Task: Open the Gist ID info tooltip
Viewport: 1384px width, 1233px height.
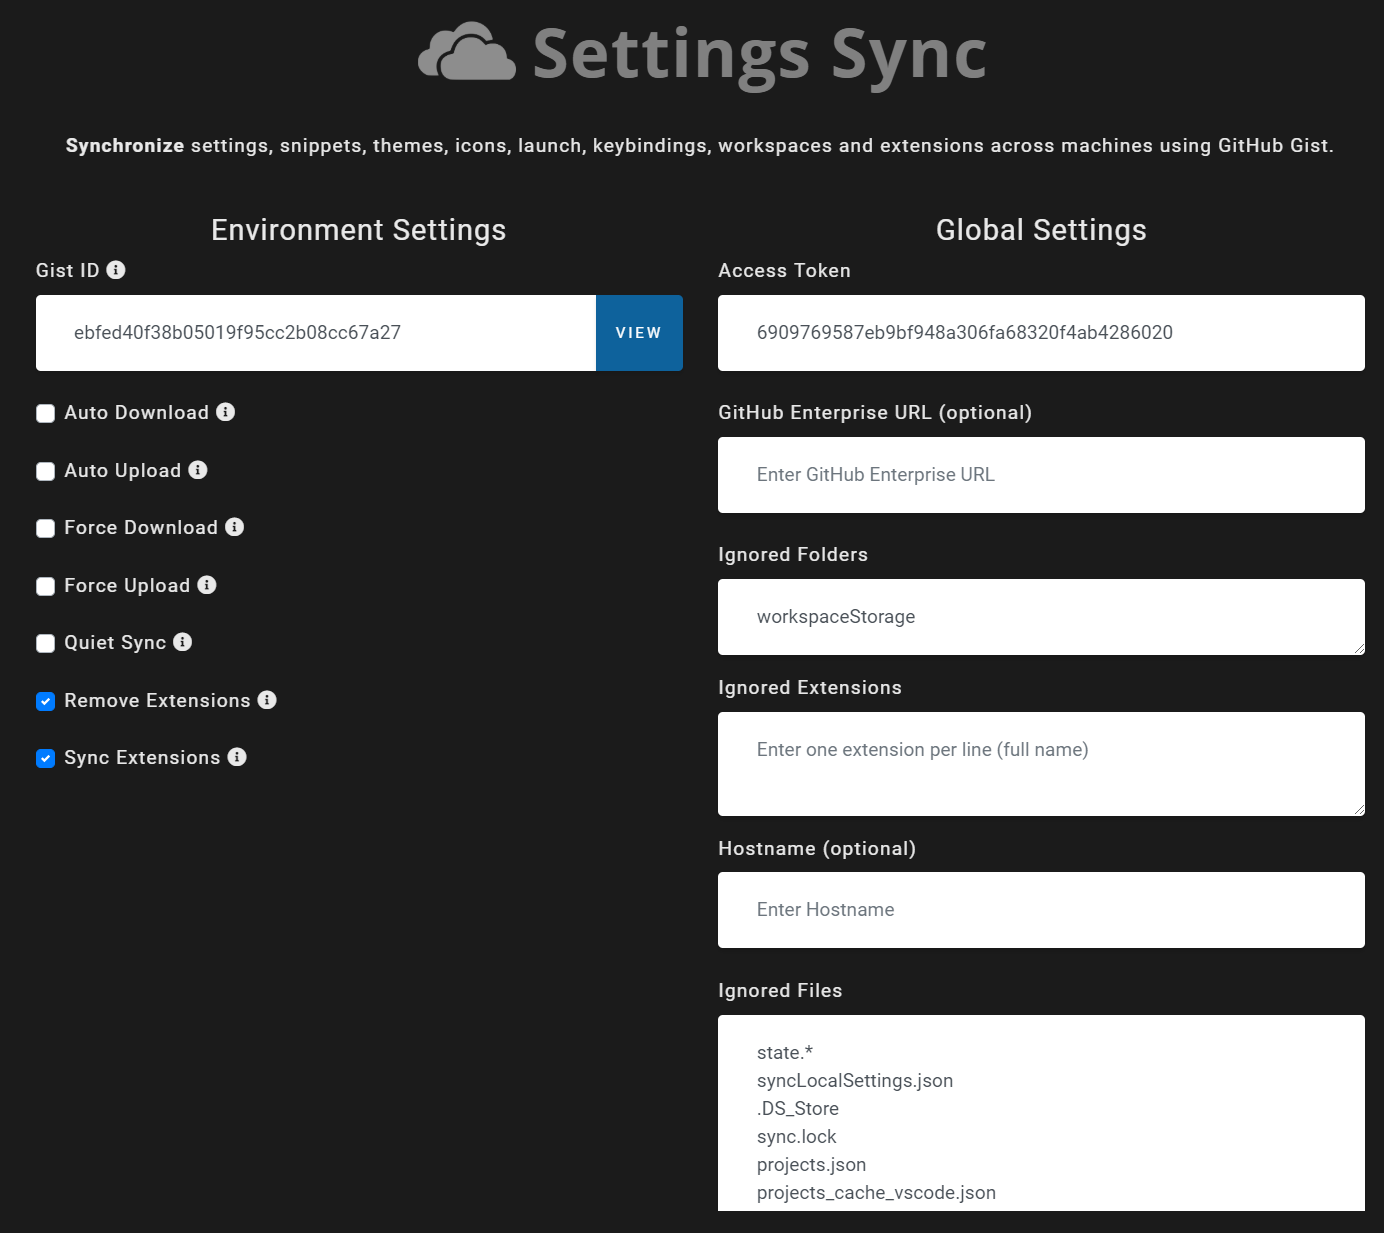Action: click(117, 269)
